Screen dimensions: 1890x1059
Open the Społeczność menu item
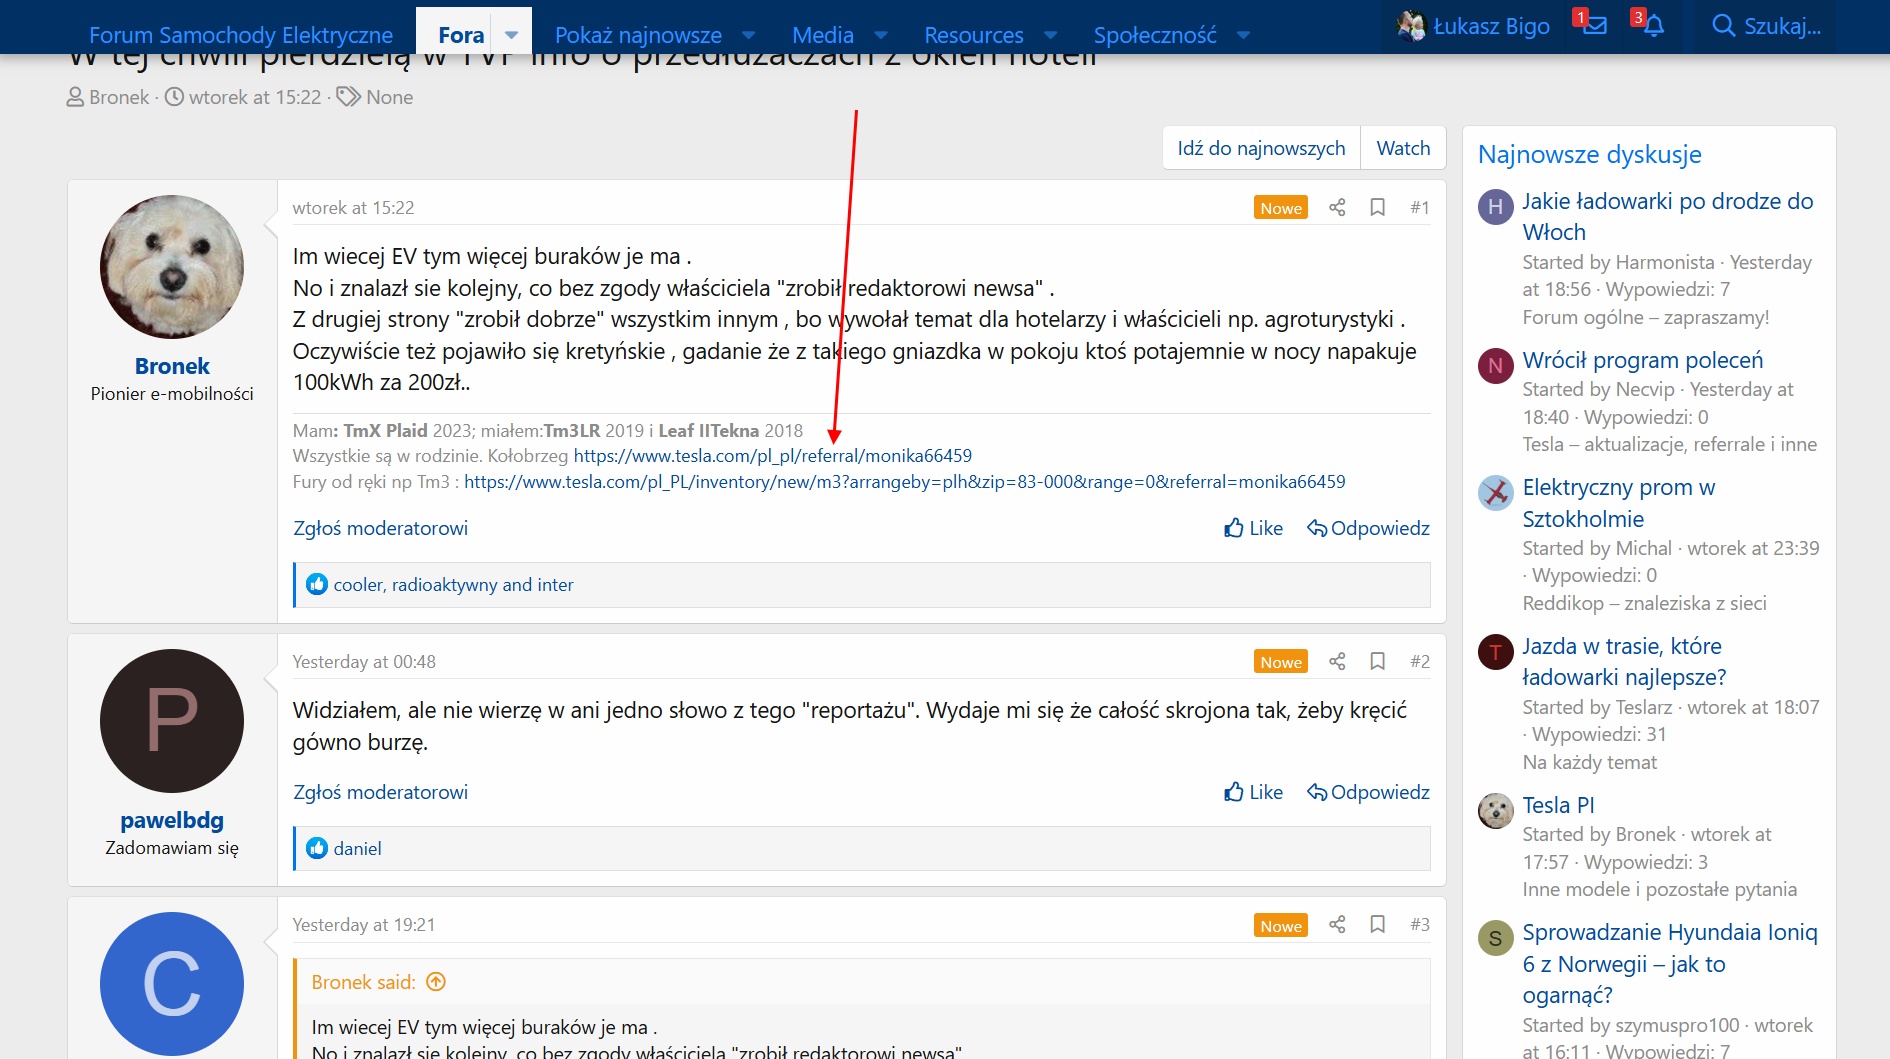tap(1155, 34)
